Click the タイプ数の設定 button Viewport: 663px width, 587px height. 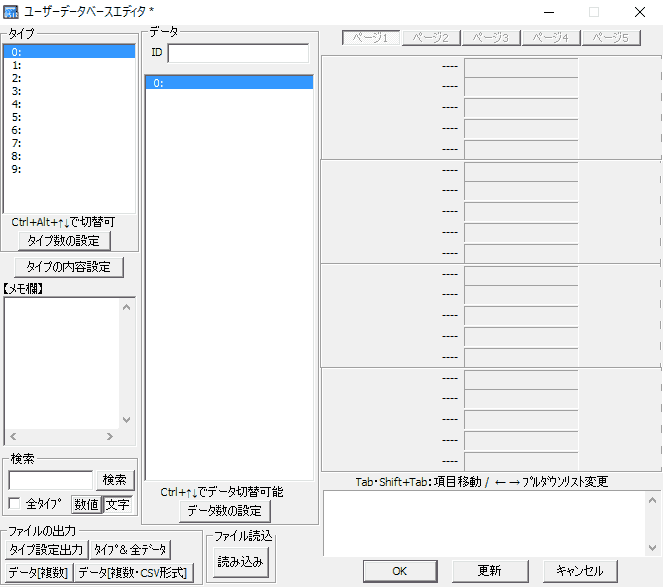(x=64, y=241)
